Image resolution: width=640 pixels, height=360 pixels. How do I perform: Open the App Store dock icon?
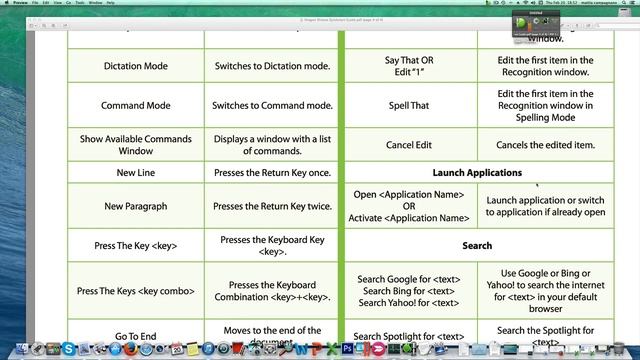(116, 349)
